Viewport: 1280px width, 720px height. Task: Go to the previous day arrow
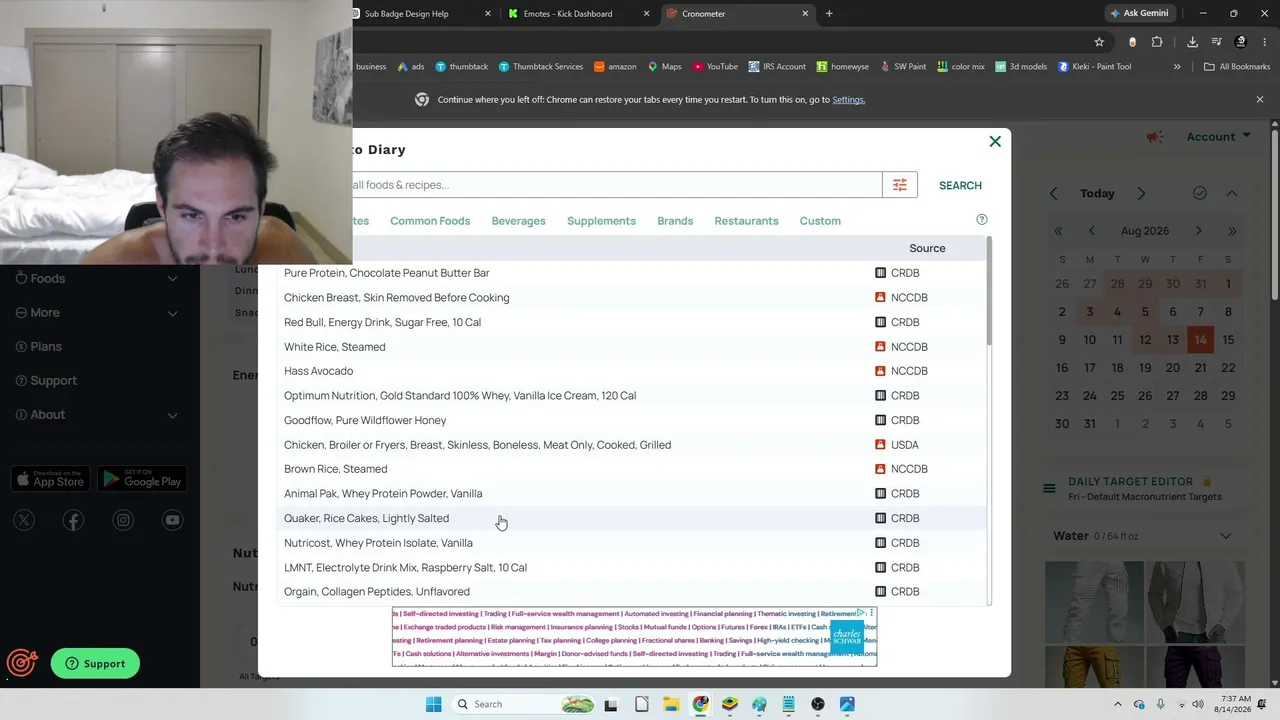click(x=1053, y=193)
